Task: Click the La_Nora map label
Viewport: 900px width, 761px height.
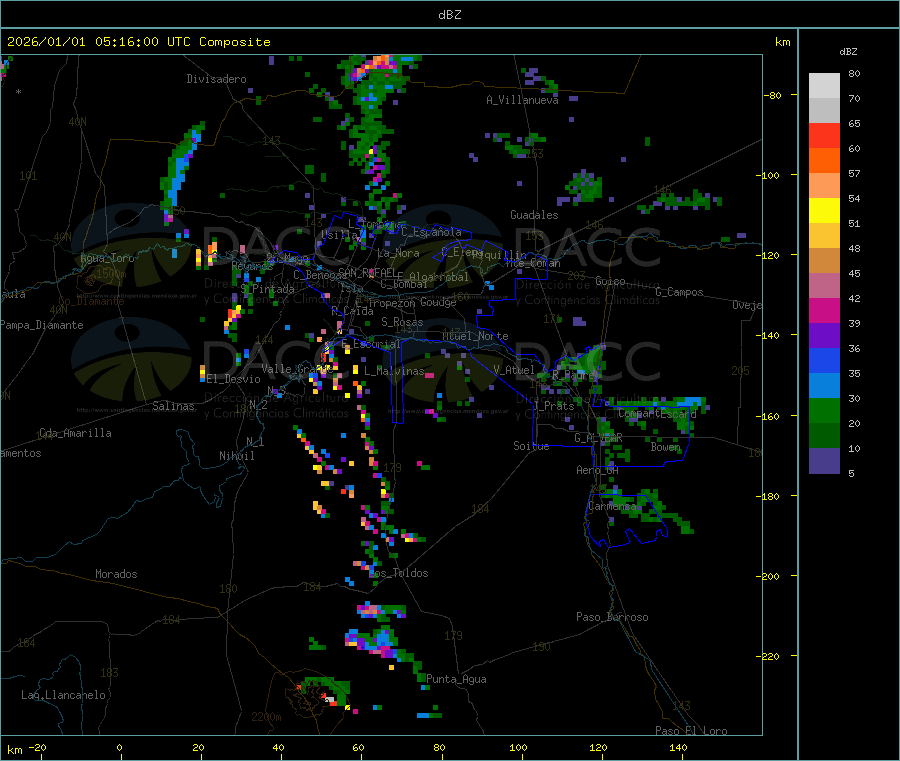Action: 398,253
